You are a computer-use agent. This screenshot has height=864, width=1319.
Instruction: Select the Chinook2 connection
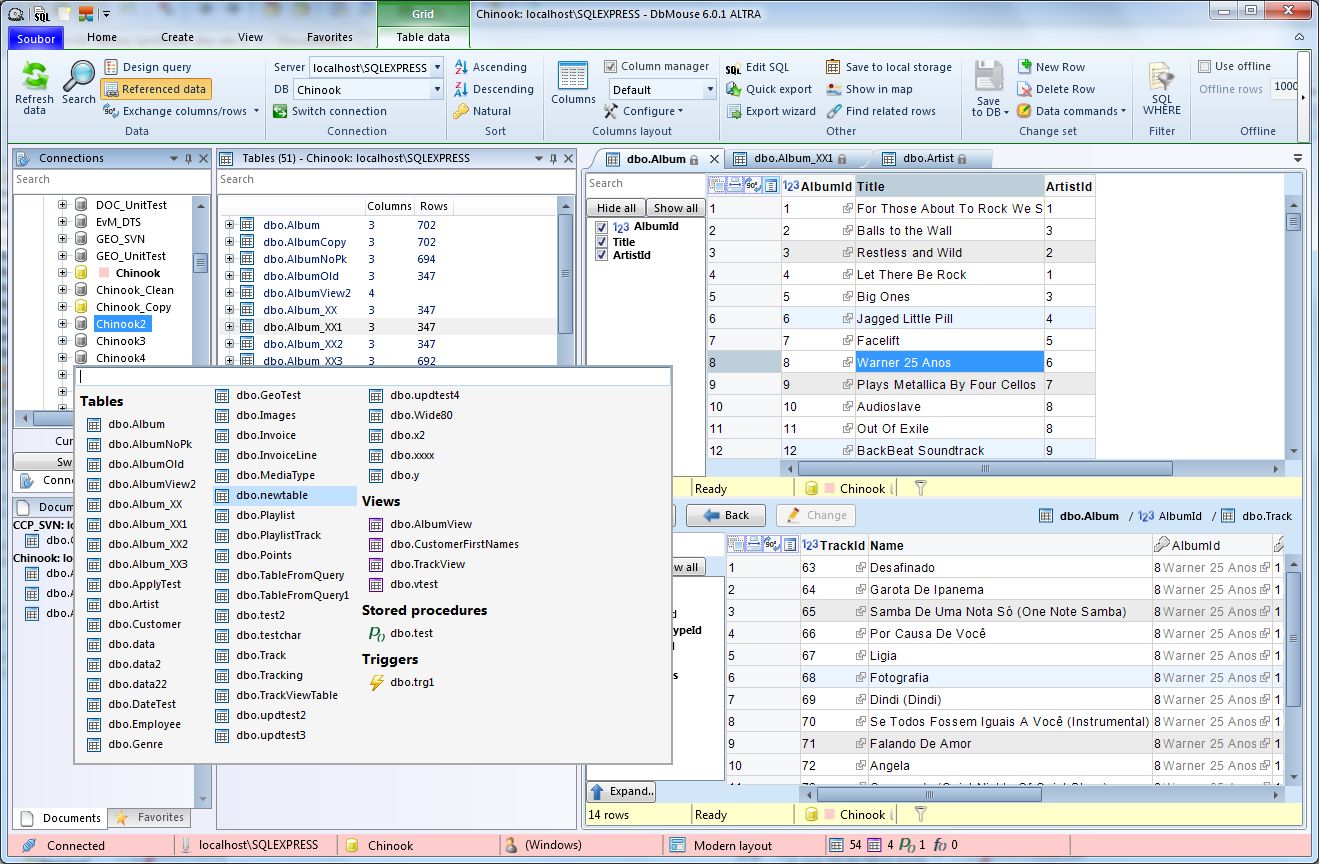pos(121,324)
